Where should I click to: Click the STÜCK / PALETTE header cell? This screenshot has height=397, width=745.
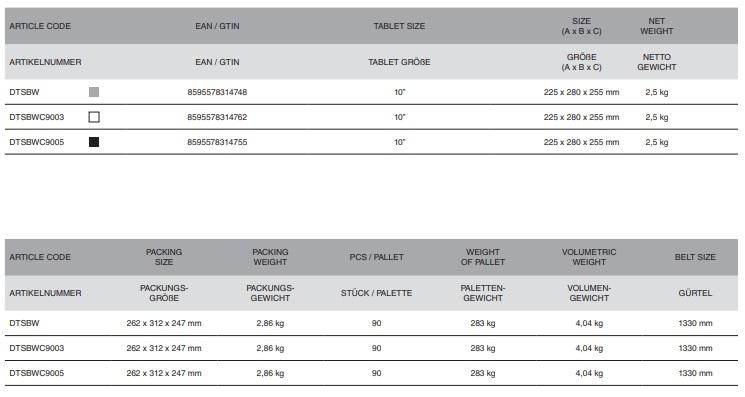(376, 293)
